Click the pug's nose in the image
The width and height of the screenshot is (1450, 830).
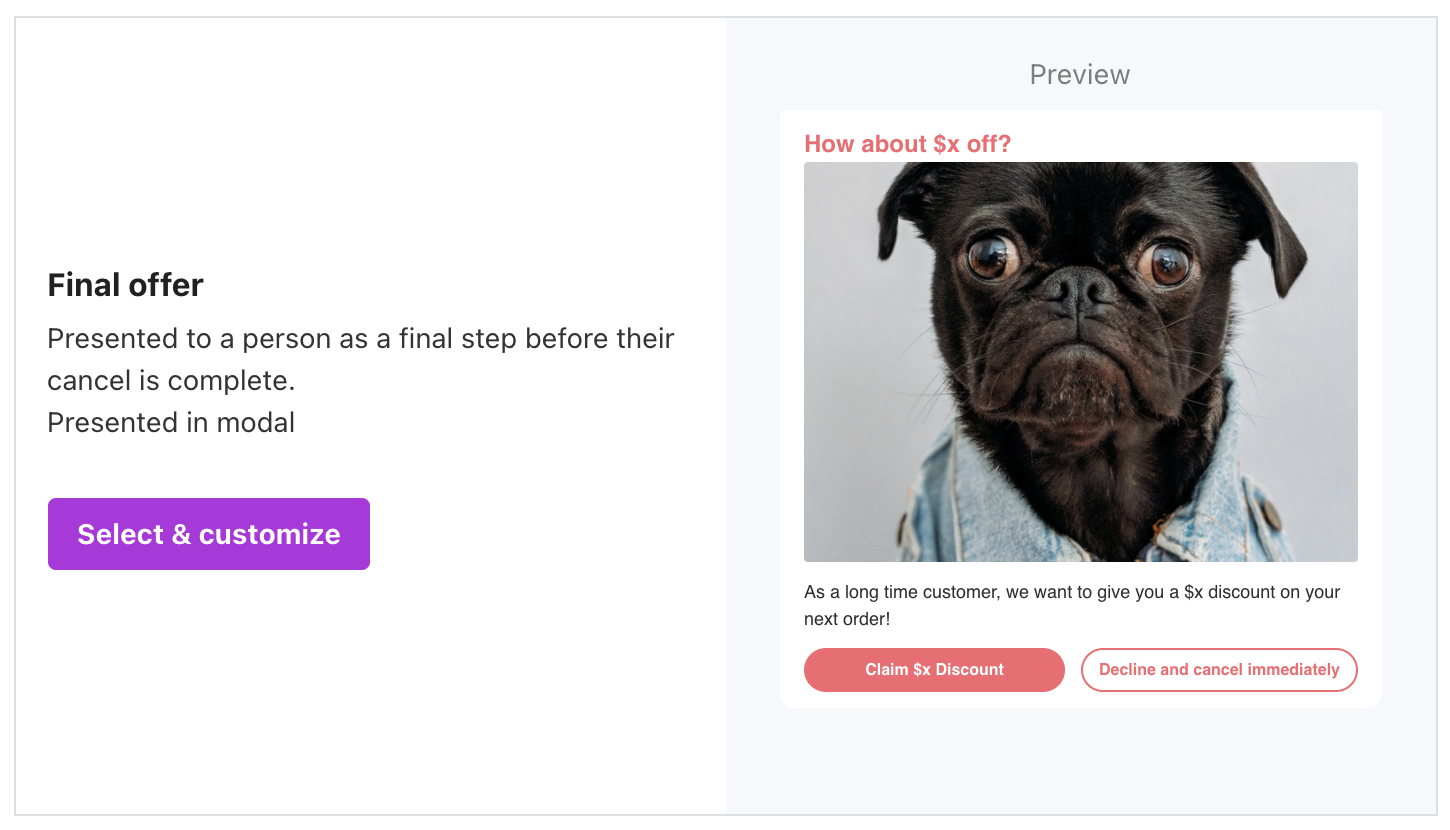pyautogui.click(x=1078, y=290)
